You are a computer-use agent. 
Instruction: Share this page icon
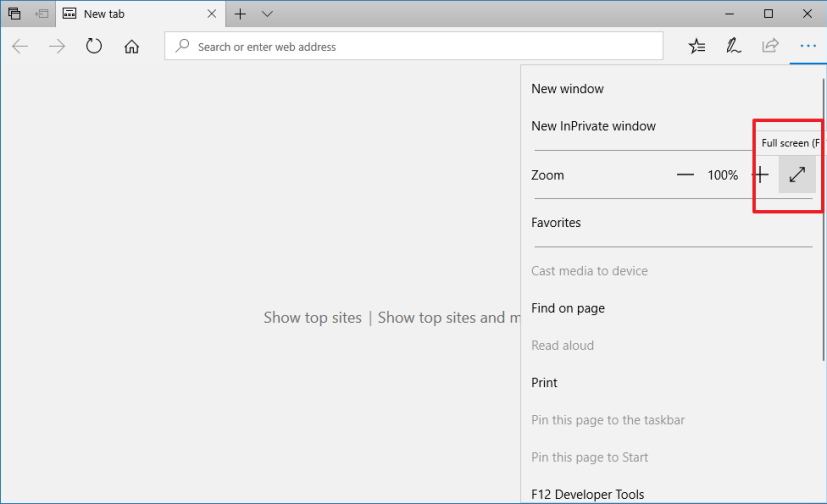click(770, 46)
